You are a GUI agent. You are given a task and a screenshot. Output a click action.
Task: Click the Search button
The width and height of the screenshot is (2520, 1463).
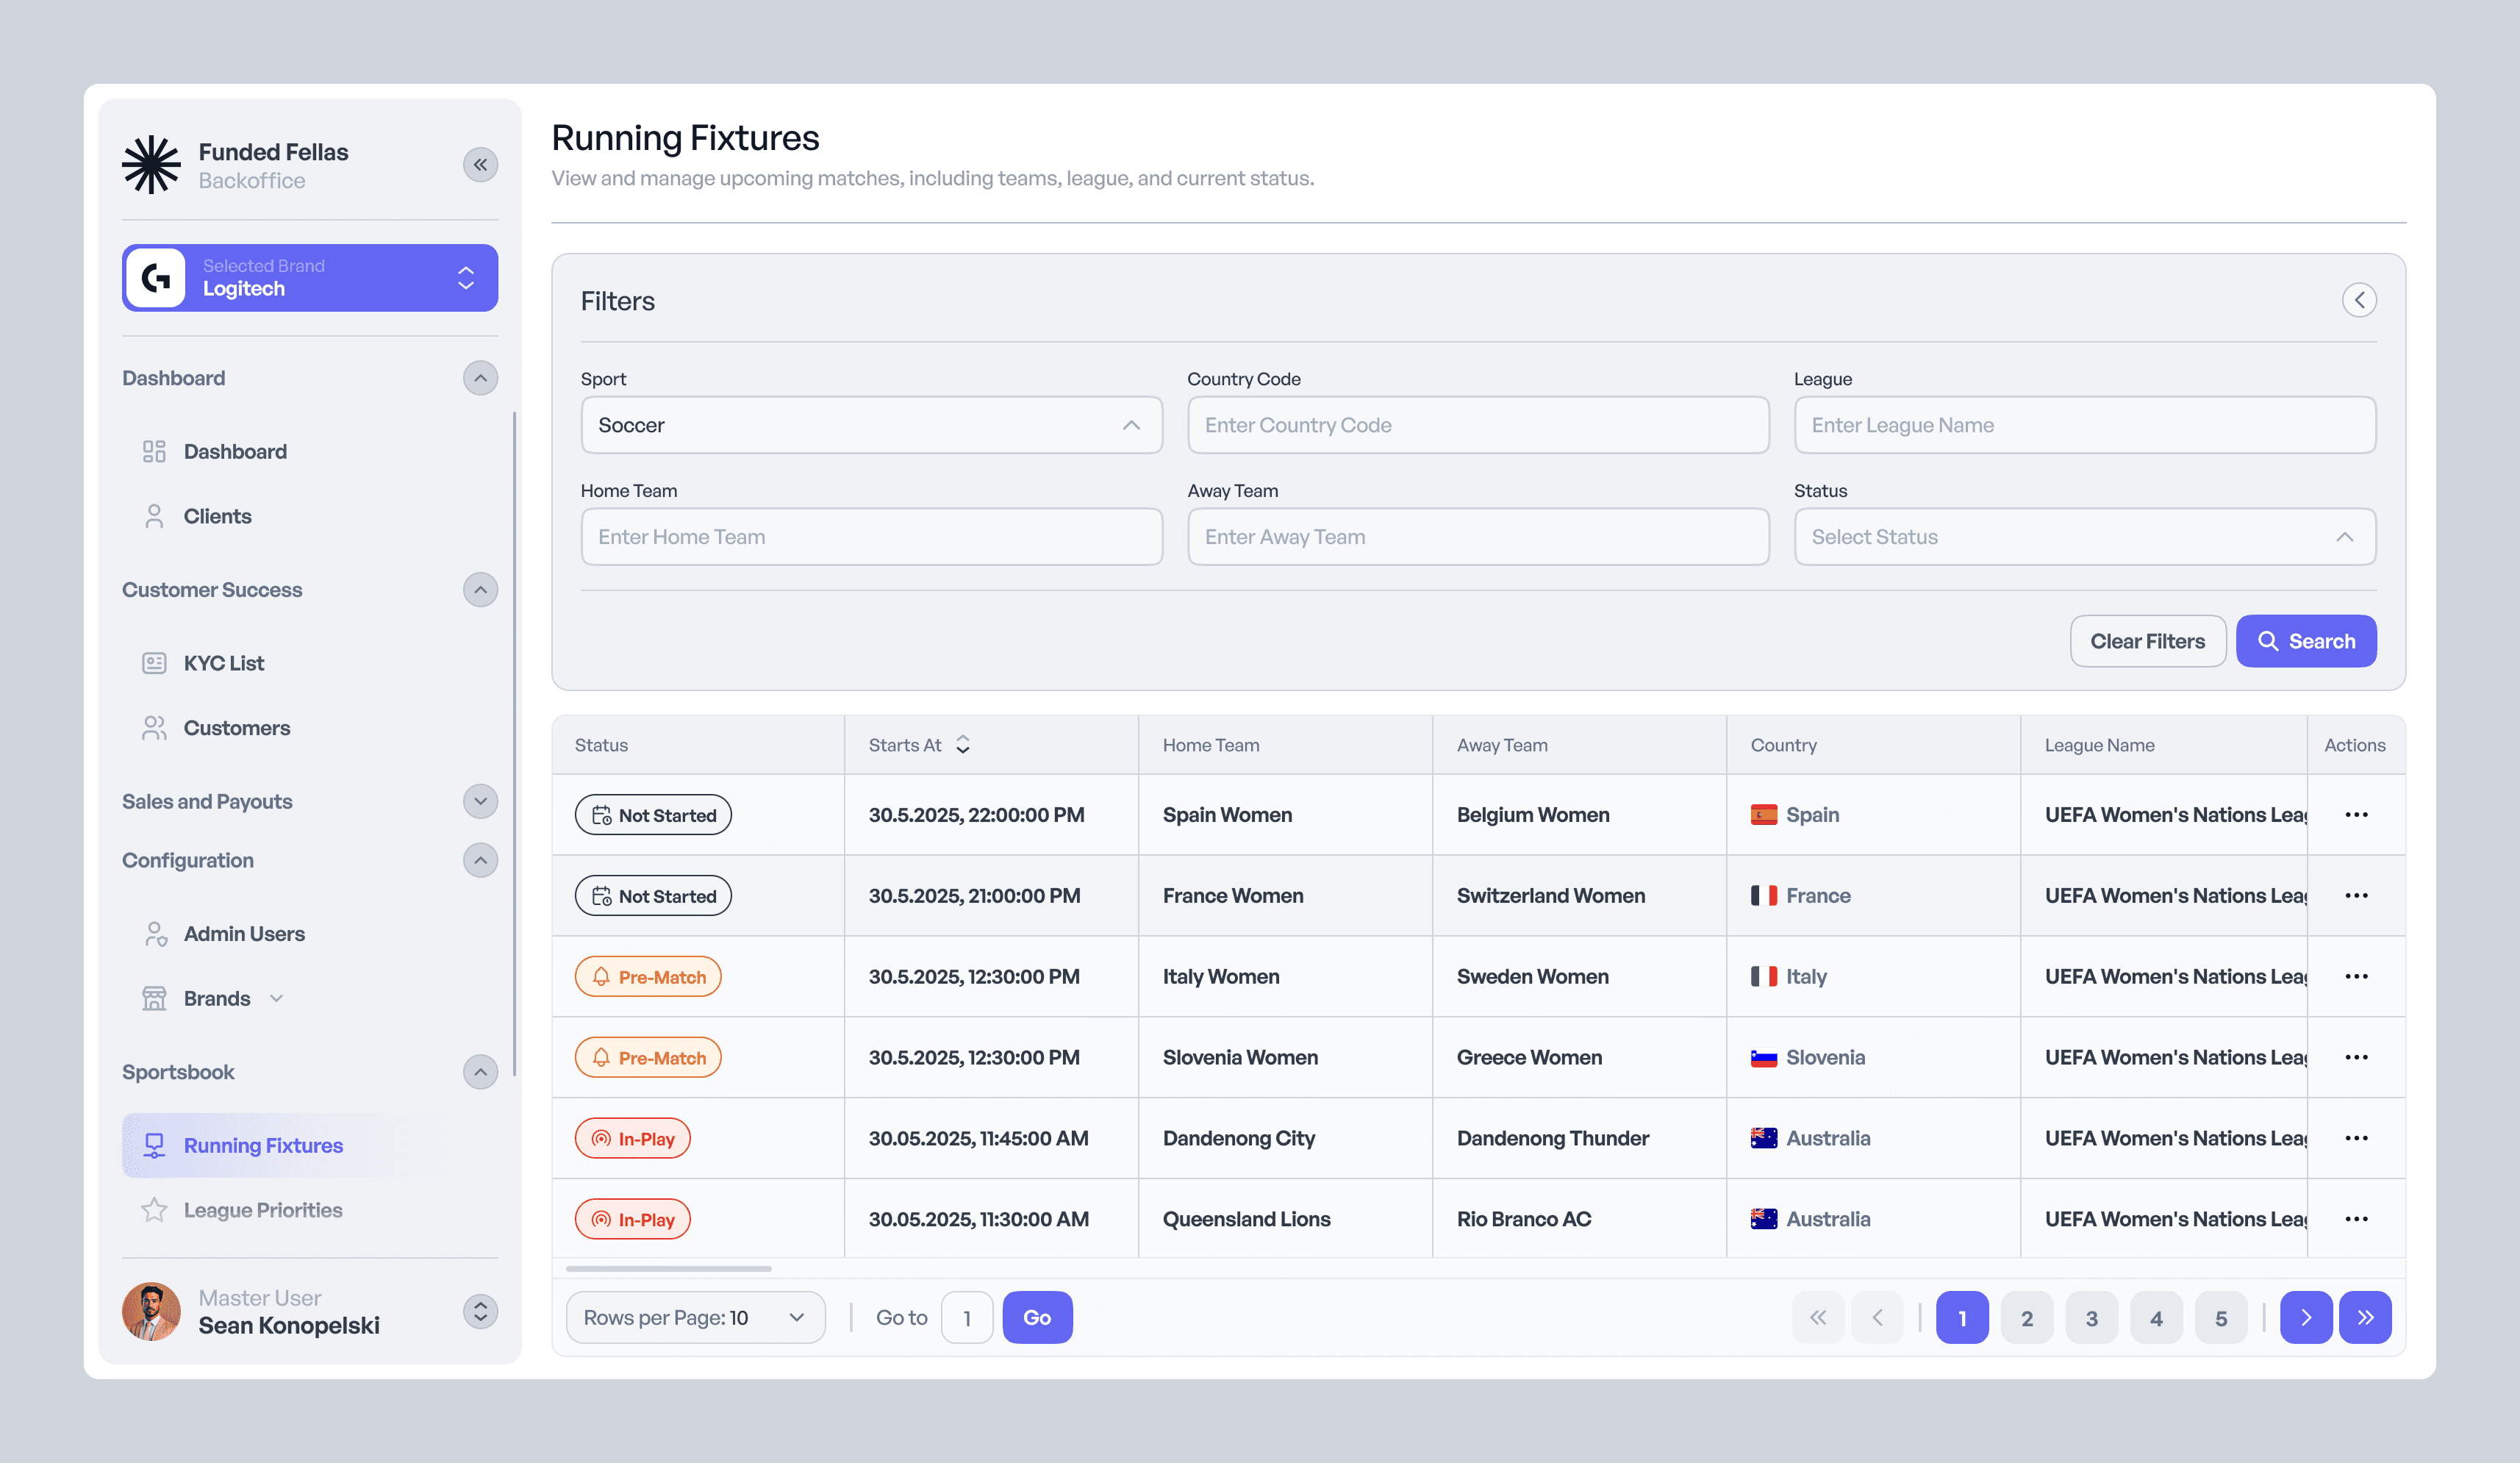coord(2305,641)
